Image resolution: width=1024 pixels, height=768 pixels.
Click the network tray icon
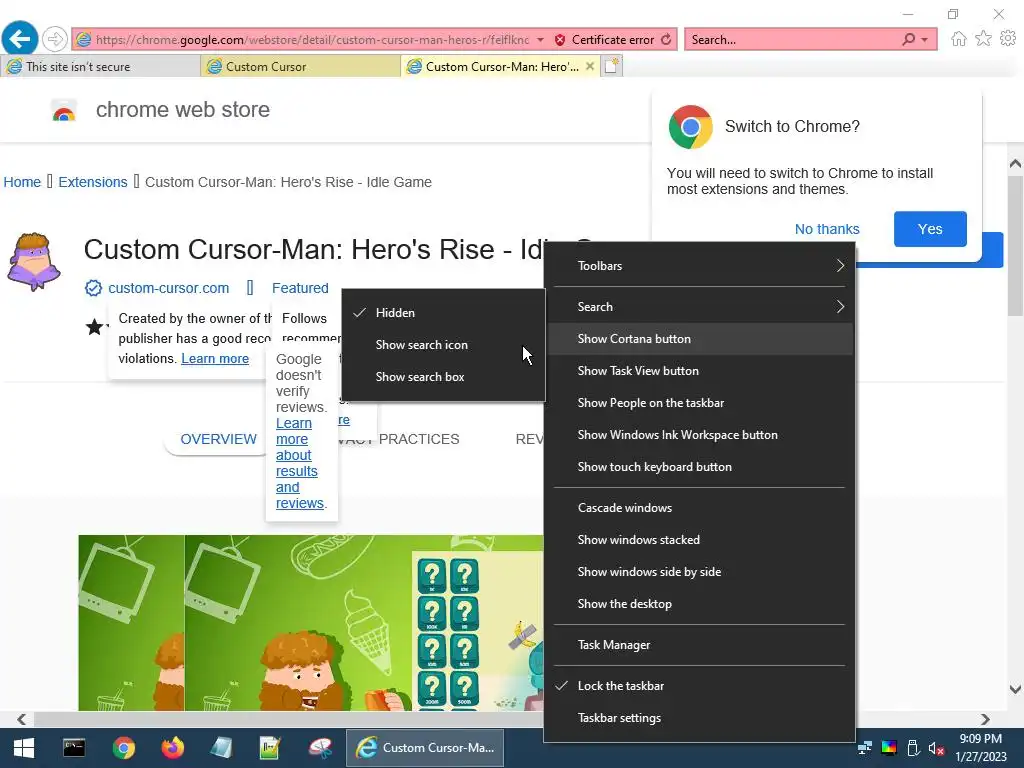point(865,748)
